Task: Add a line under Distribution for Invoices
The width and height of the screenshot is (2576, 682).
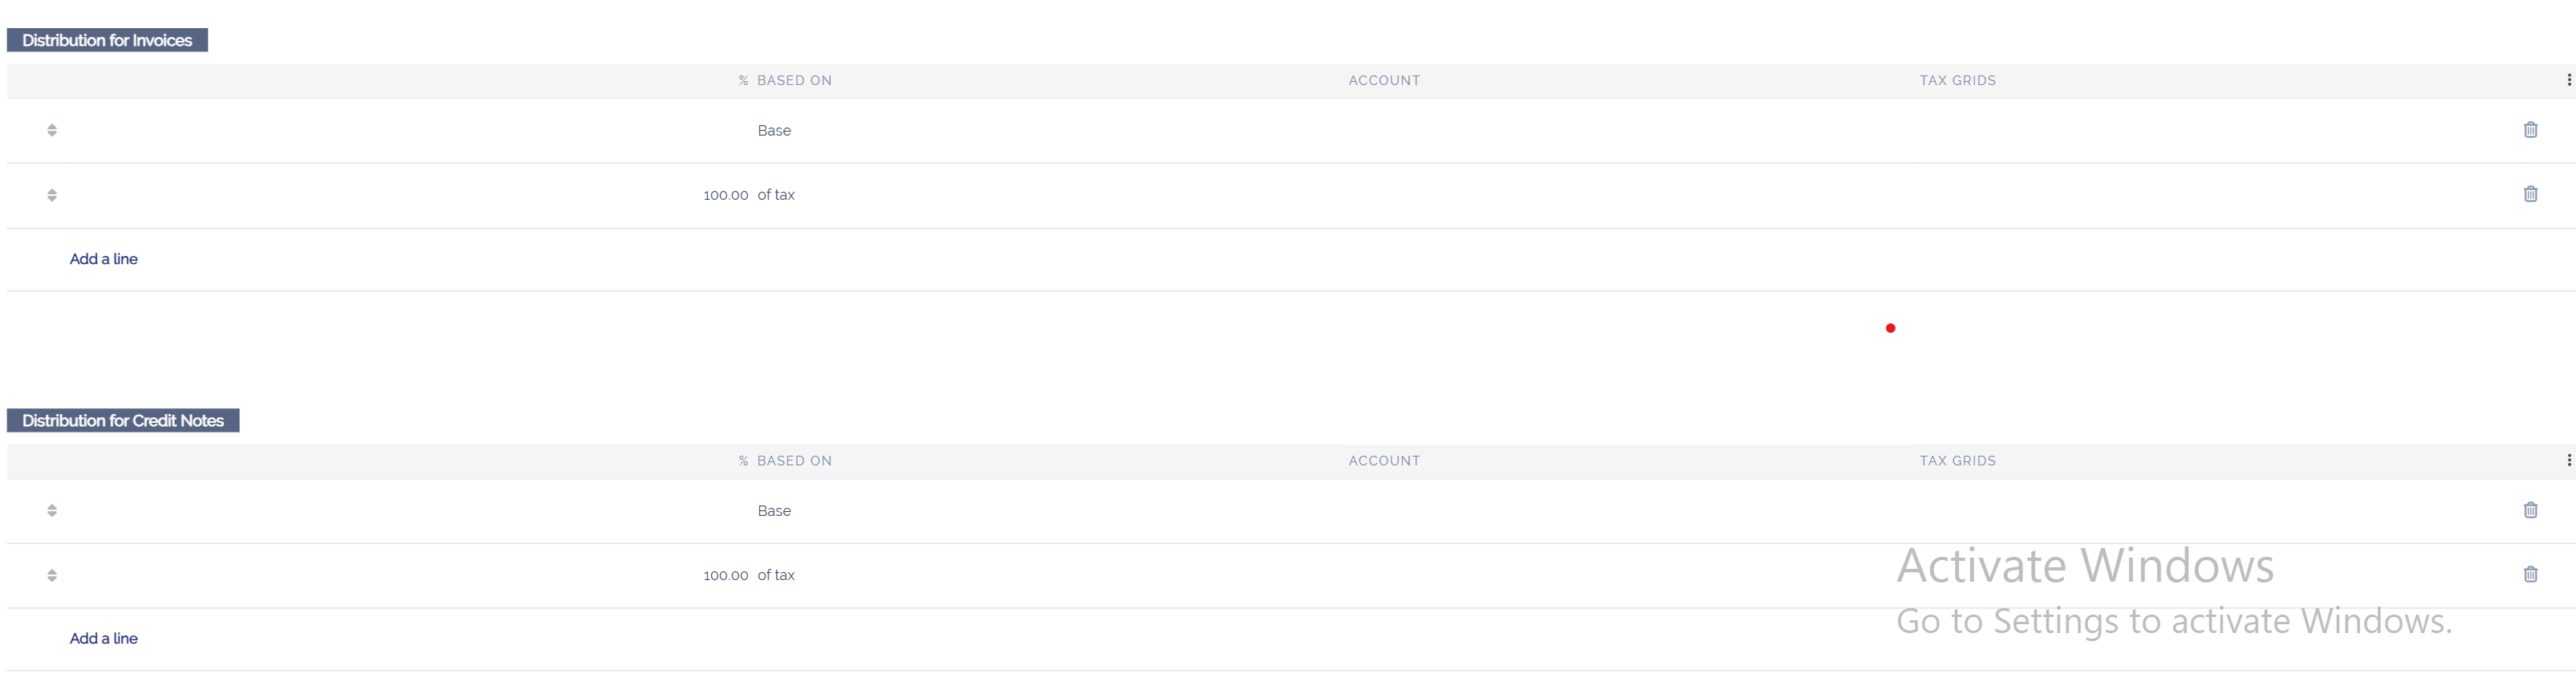Action: point(104,259)
